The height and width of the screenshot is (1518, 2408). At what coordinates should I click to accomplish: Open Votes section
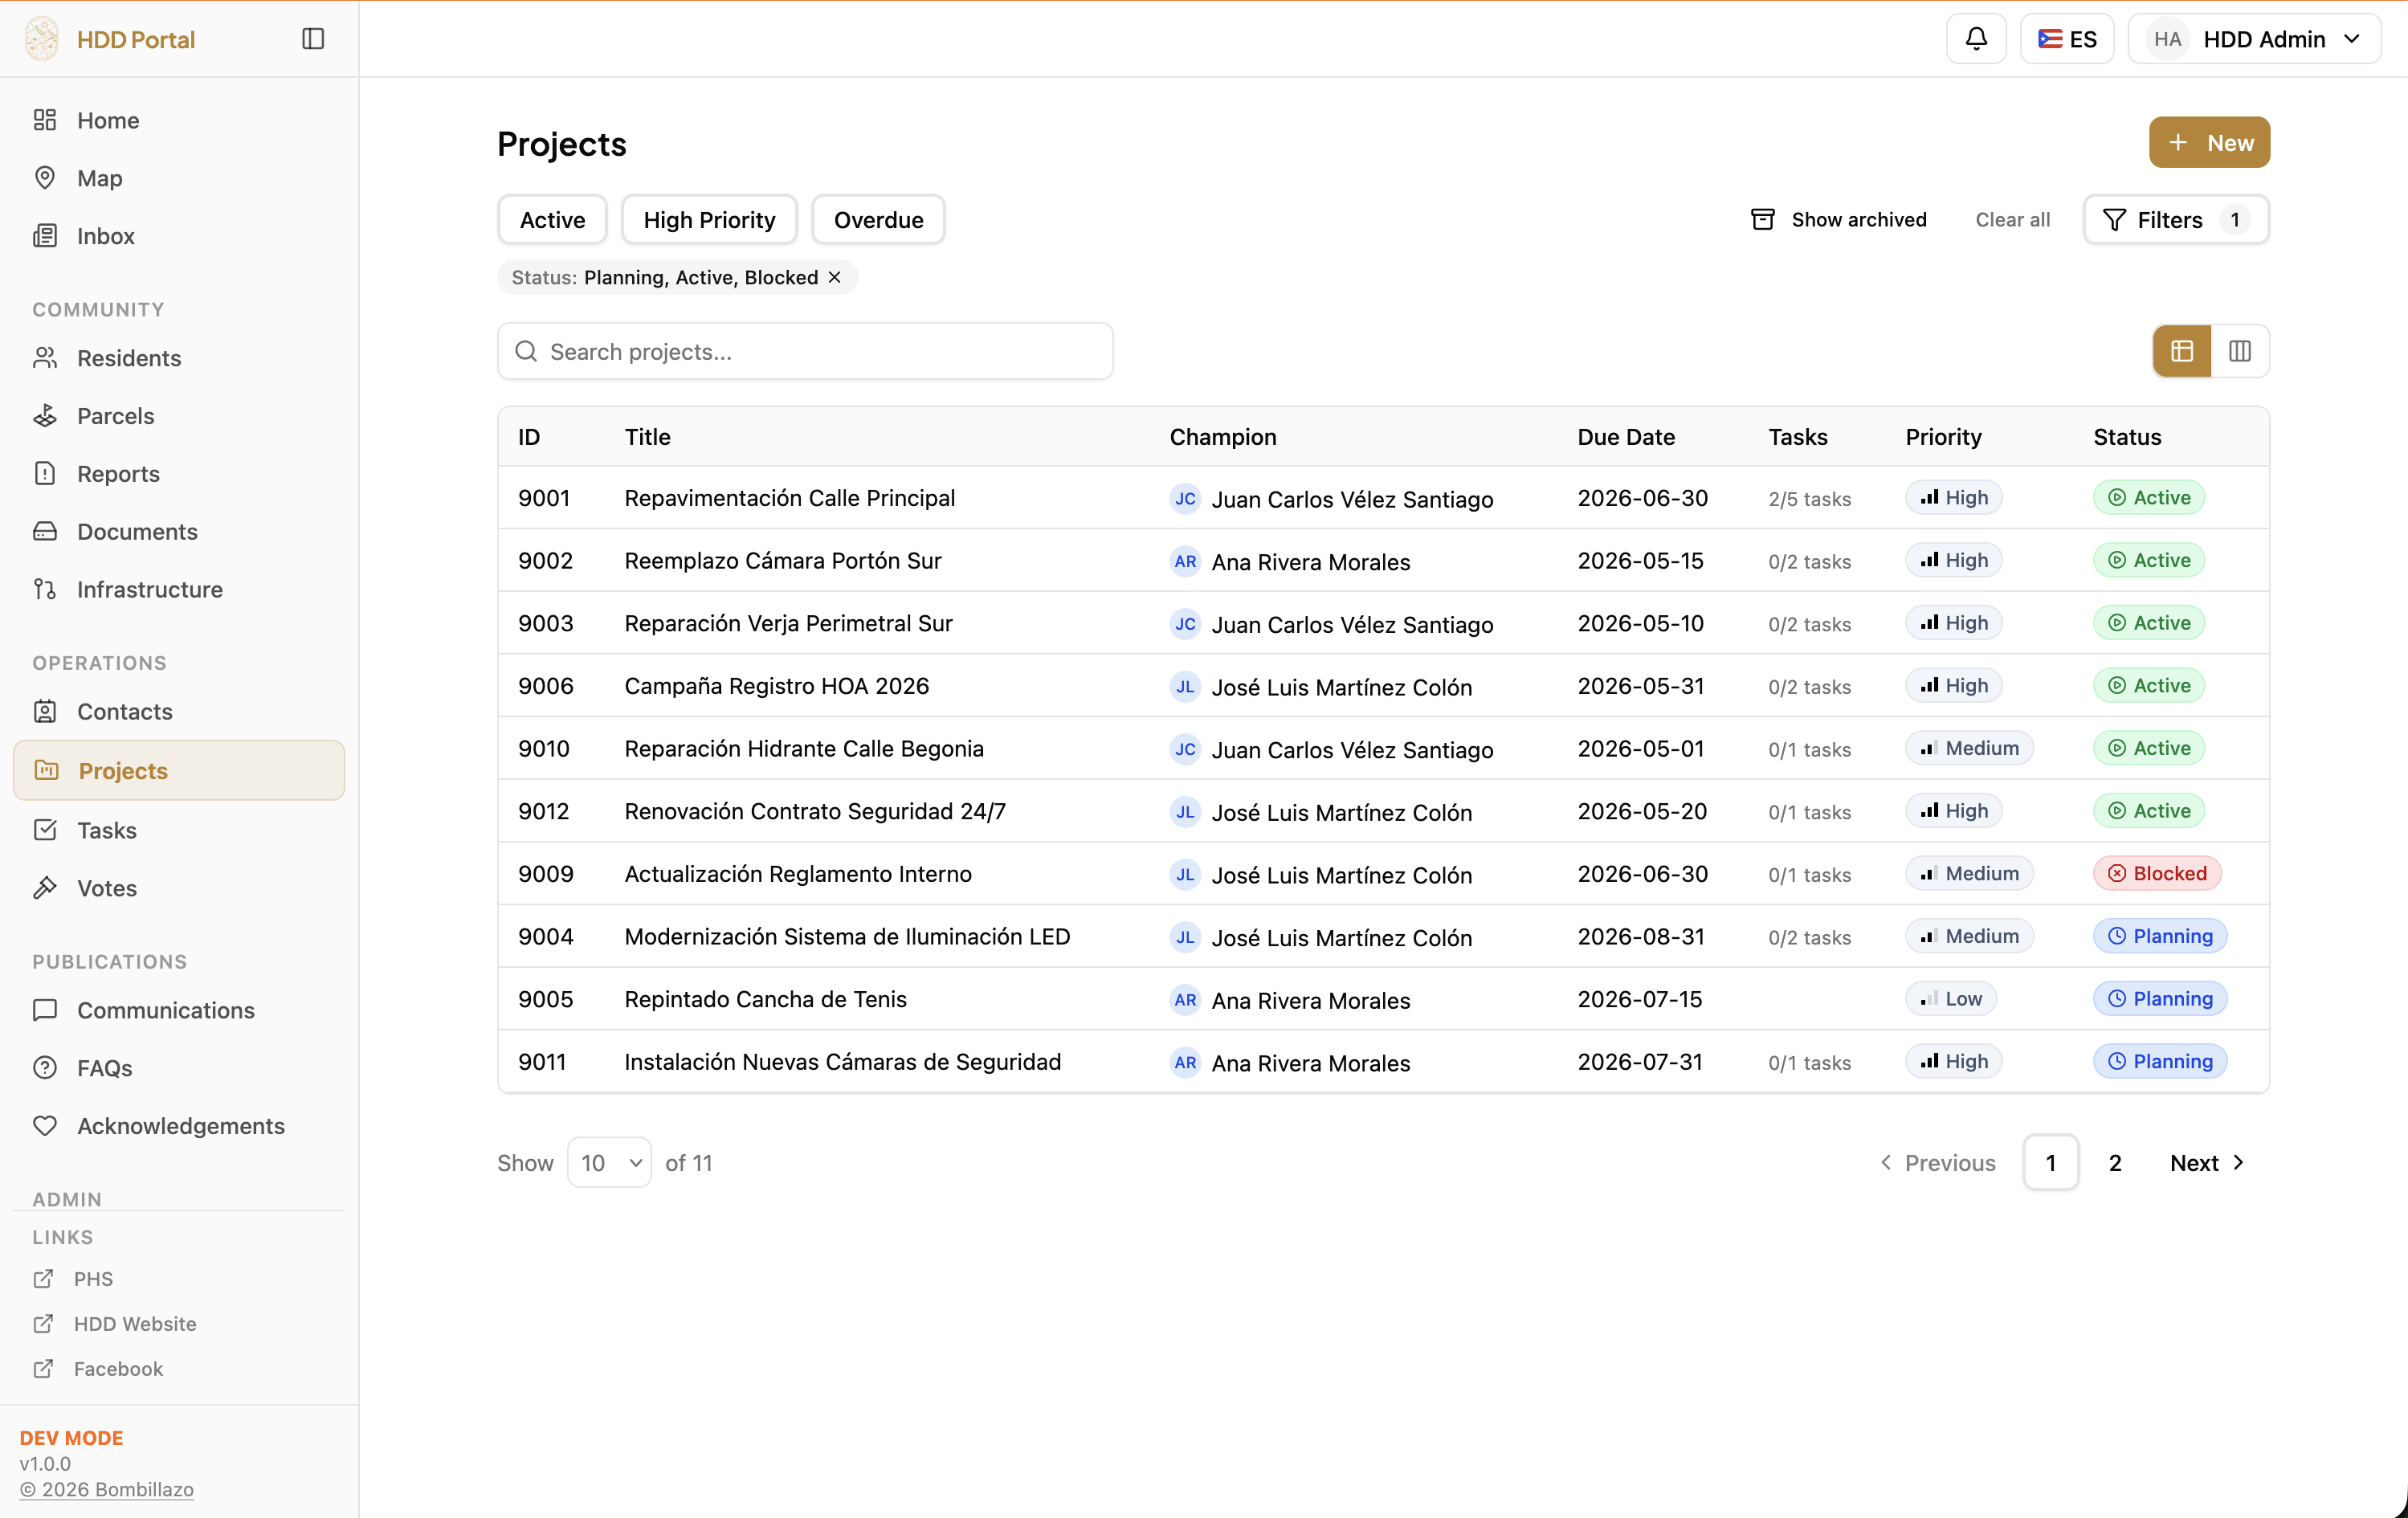click(x=179, y=888)
